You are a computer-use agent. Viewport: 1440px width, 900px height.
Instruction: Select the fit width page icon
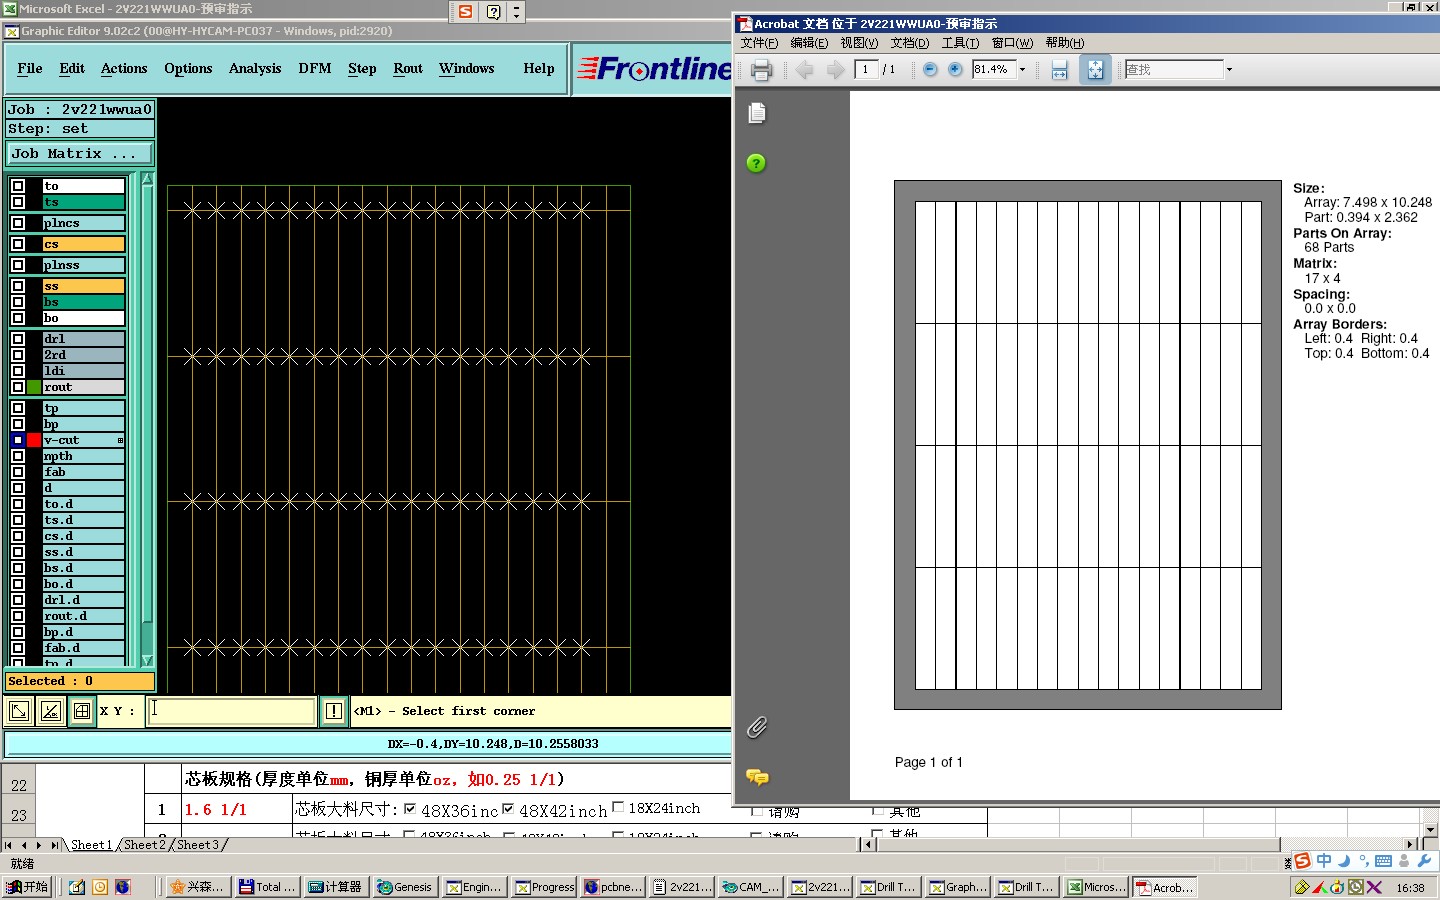(x=1060, y=70)
